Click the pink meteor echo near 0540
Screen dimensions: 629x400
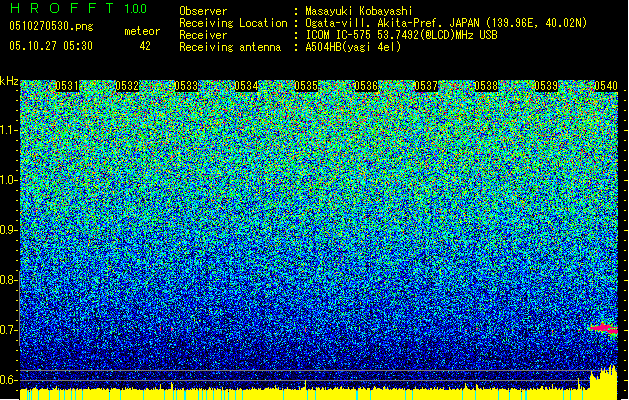click(x=604, y=329)
